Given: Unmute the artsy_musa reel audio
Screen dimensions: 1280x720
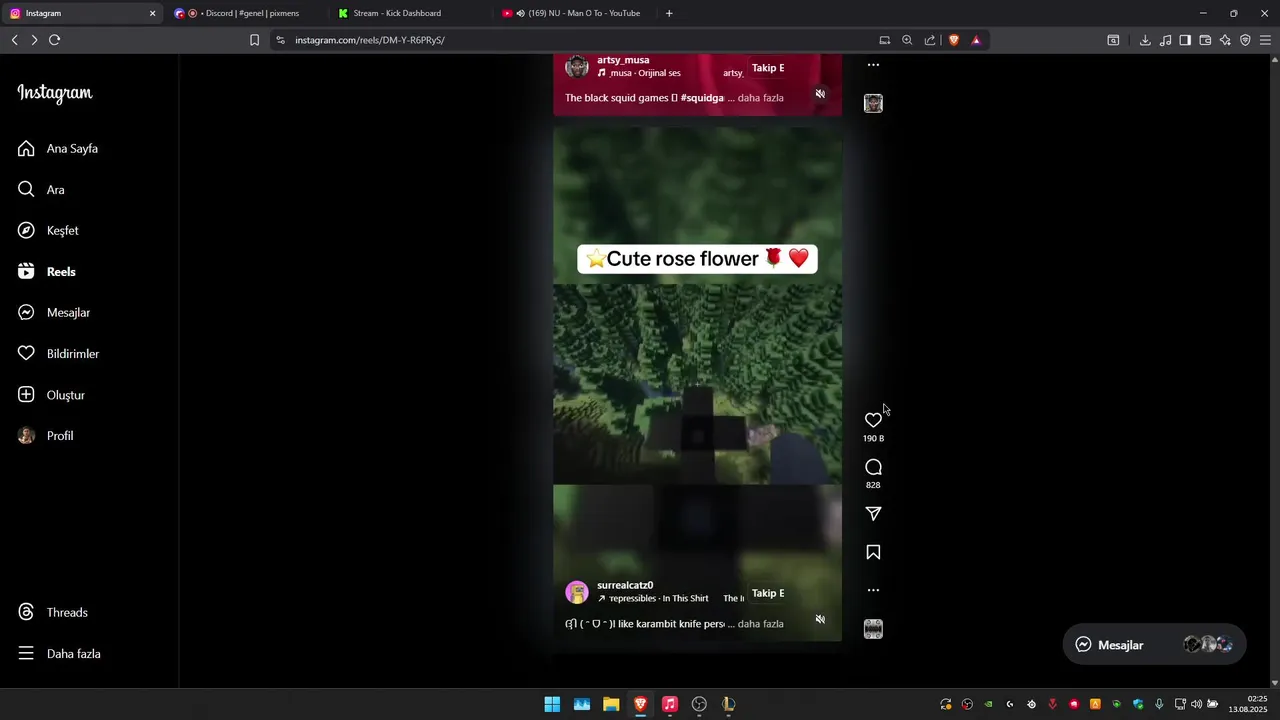Looking at the screenshot, I should (x=820, y=94).
